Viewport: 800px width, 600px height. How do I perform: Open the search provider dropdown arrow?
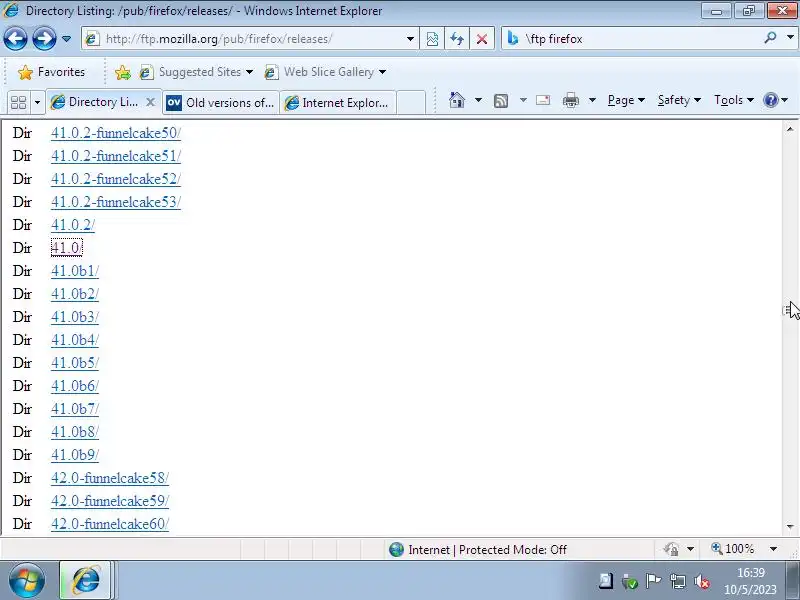tap(790, 37)
